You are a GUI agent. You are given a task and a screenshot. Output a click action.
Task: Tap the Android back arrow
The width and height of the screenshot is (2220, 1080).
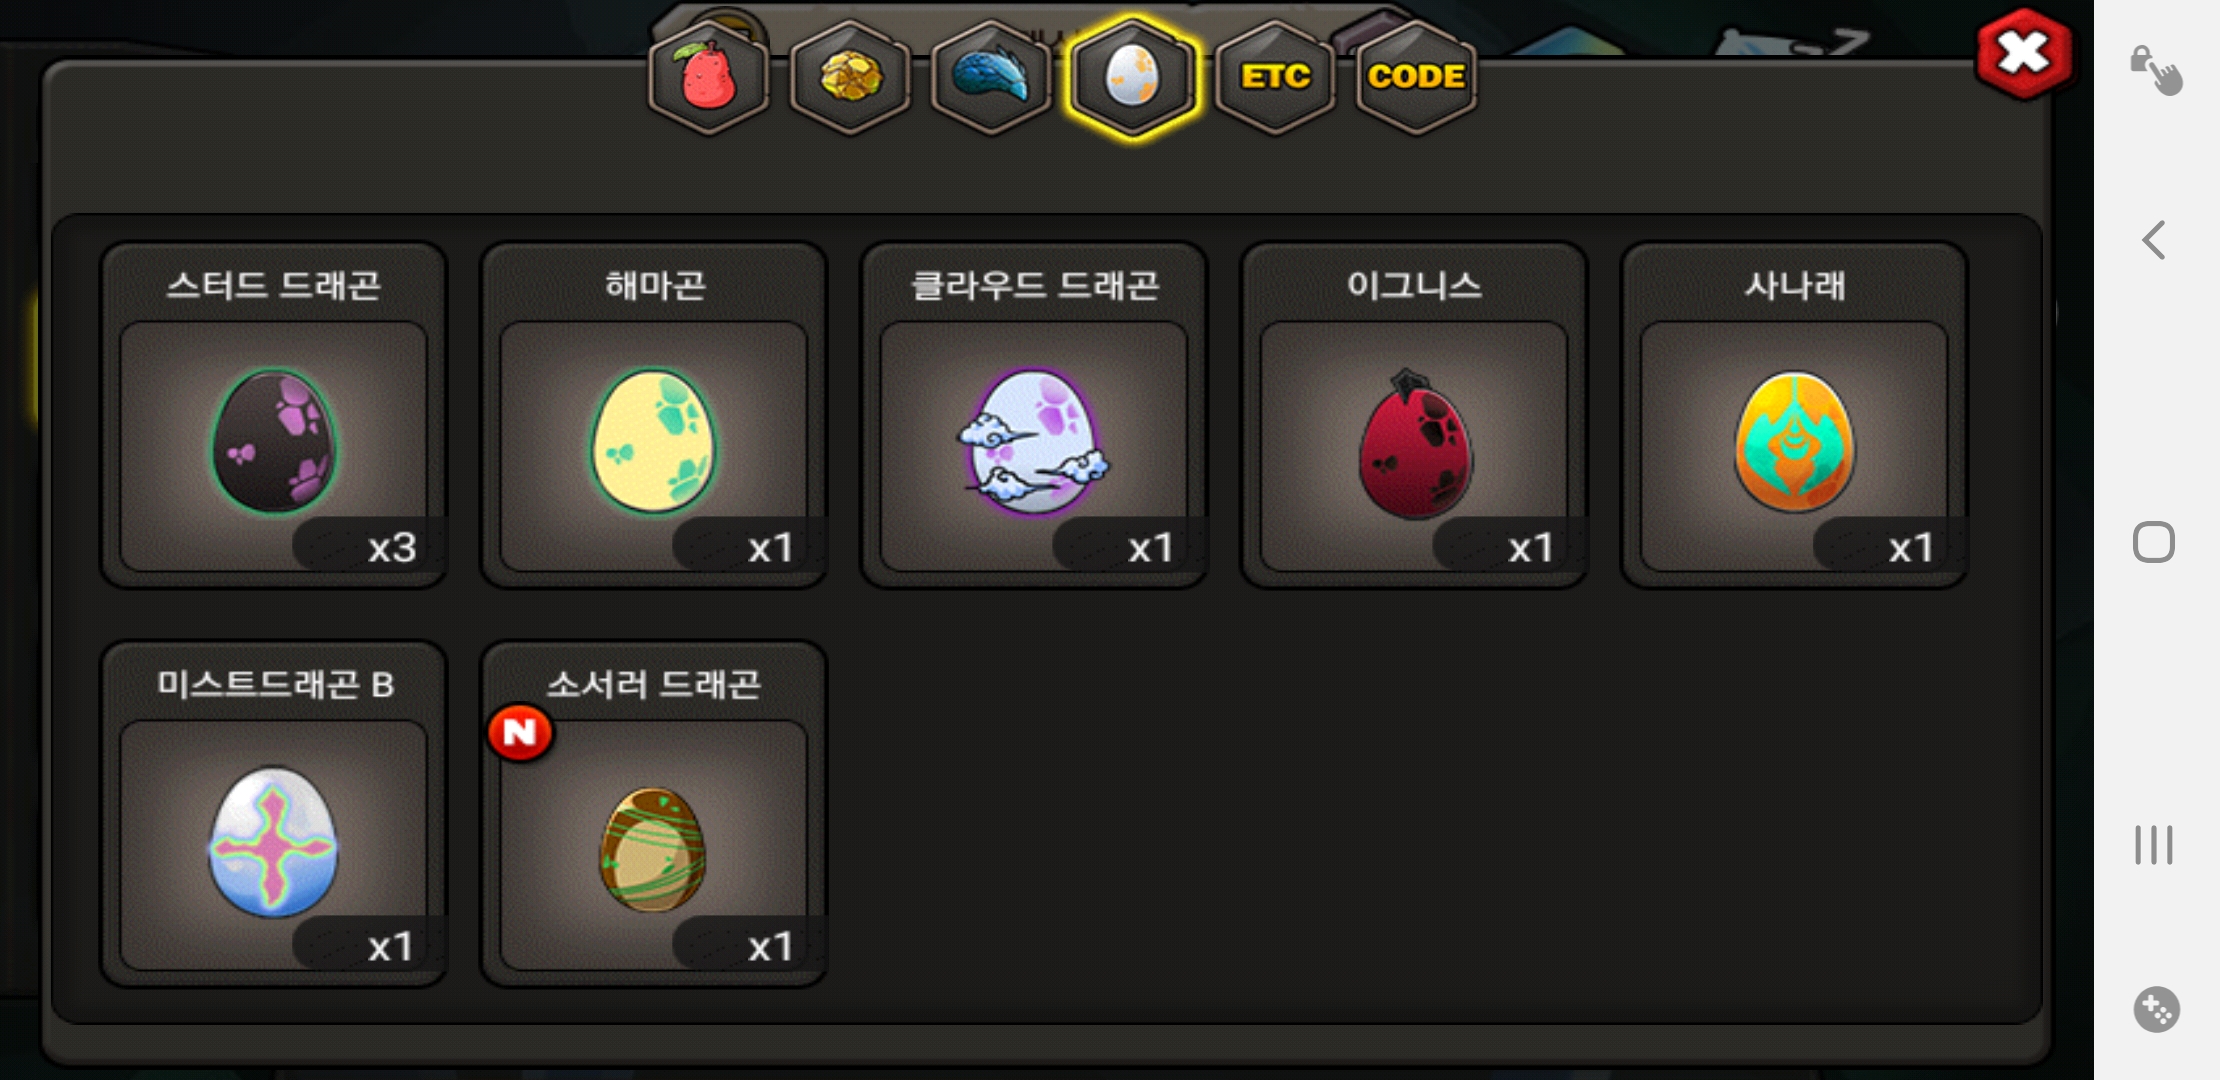tap(2154, 240)
